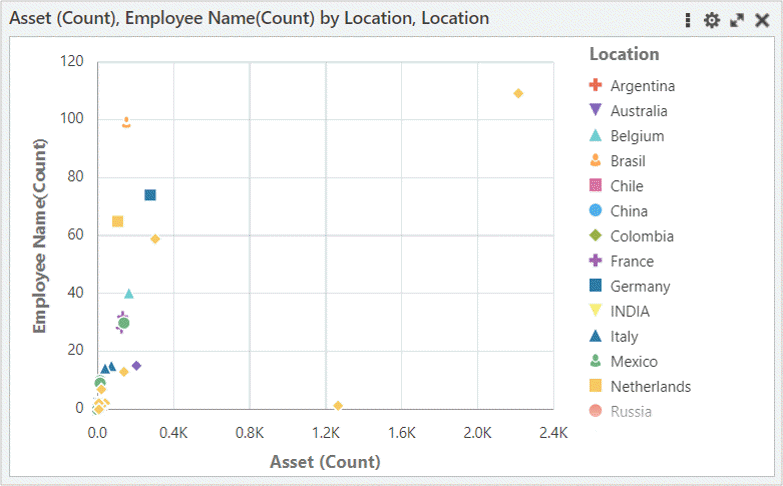Click the 1.2K x-axis label
Screen dimensions: 783x486
(326, 433)
